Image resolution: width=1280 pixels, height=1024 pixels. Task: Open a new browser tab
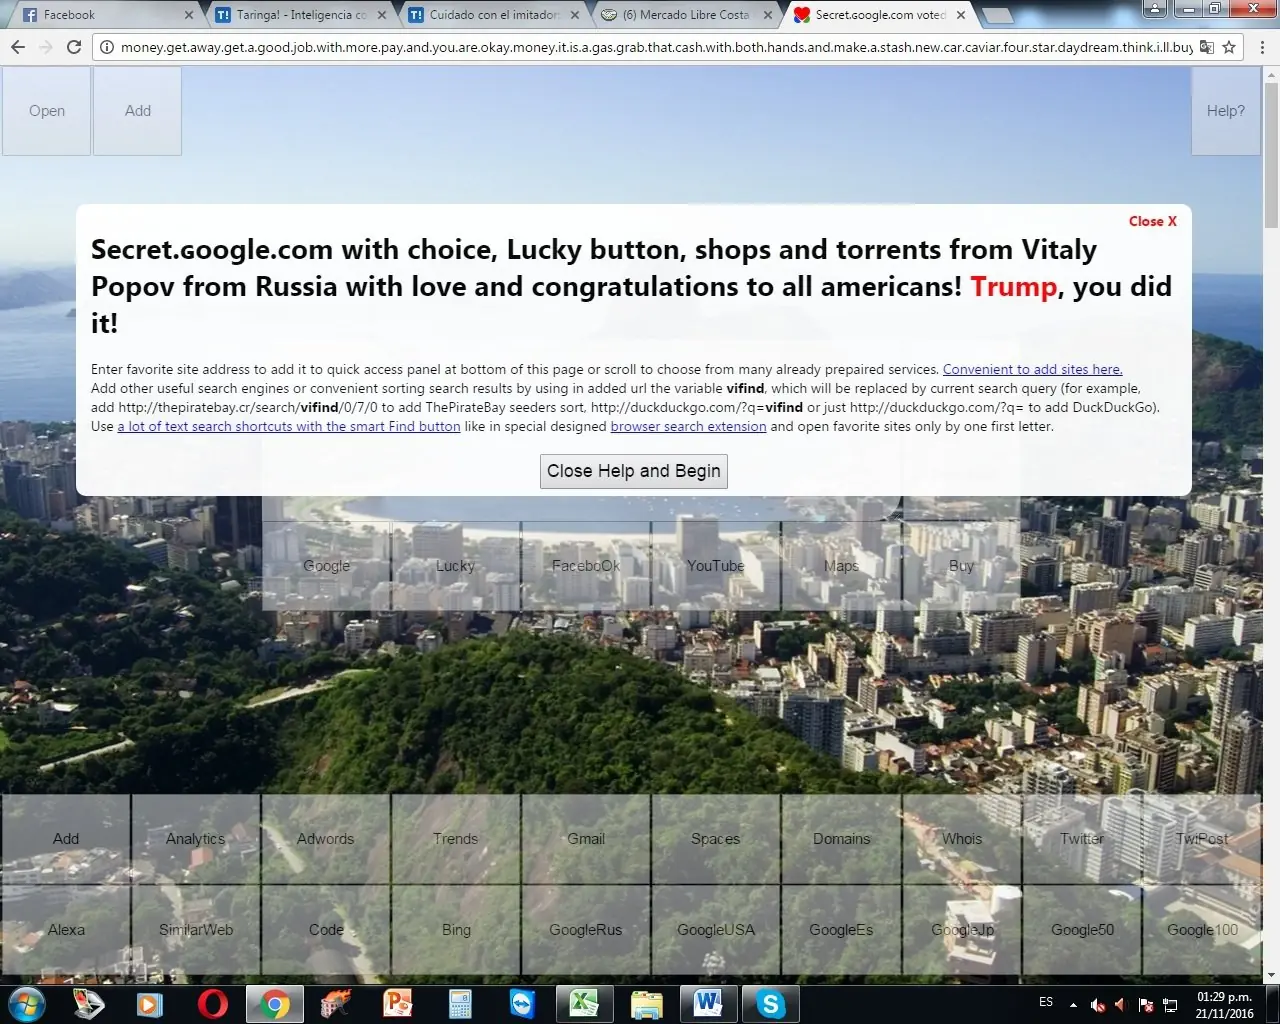[x=997, y=15]
